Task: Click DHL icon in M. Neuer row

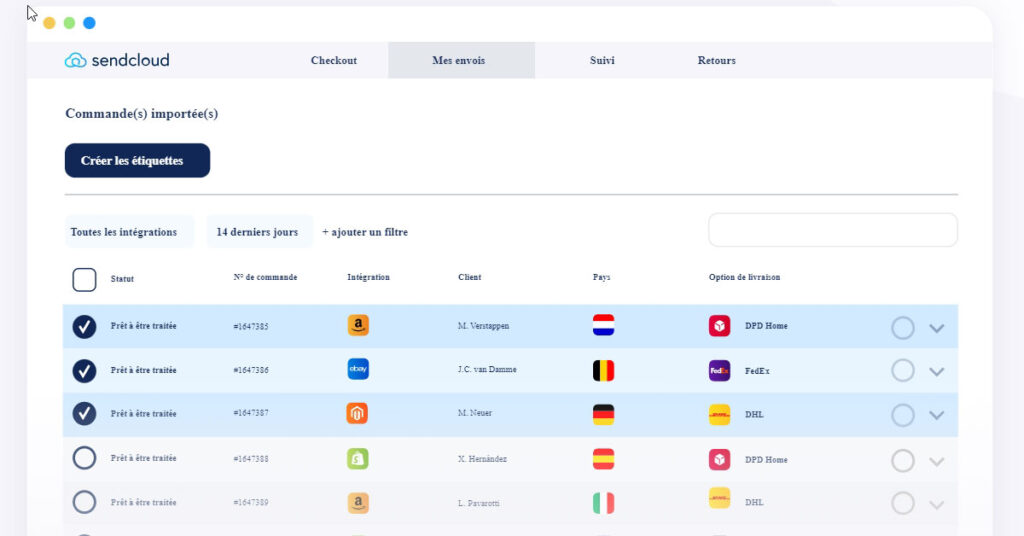Action: pyautogui.click(x=720, y=415)
